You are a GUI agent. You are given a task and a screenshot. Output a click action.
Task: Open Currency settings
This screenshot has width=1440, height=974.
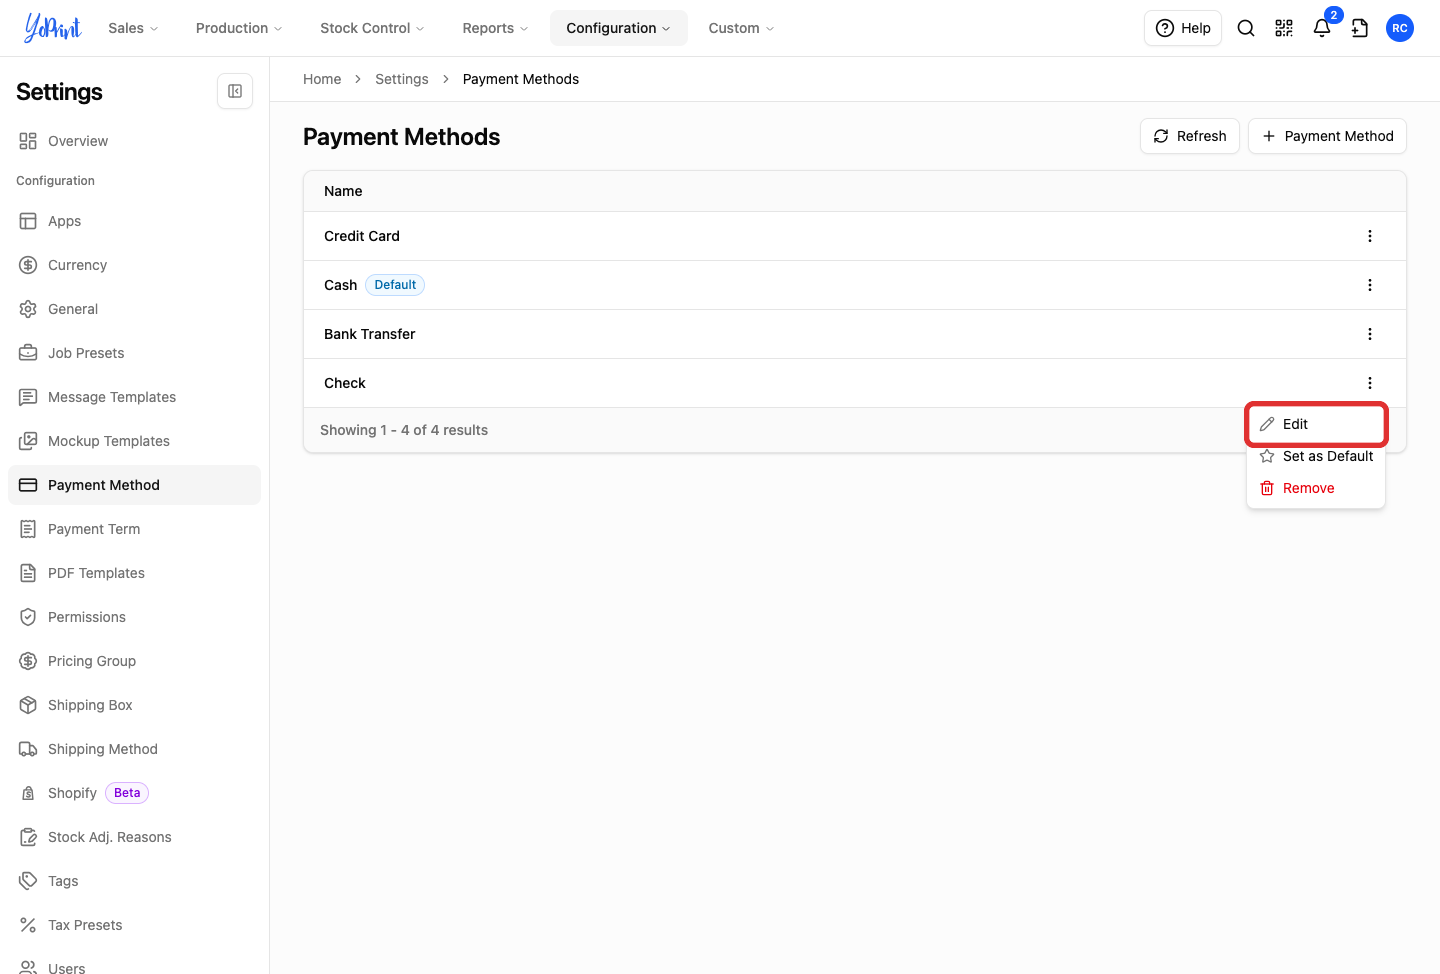[134, 265]
